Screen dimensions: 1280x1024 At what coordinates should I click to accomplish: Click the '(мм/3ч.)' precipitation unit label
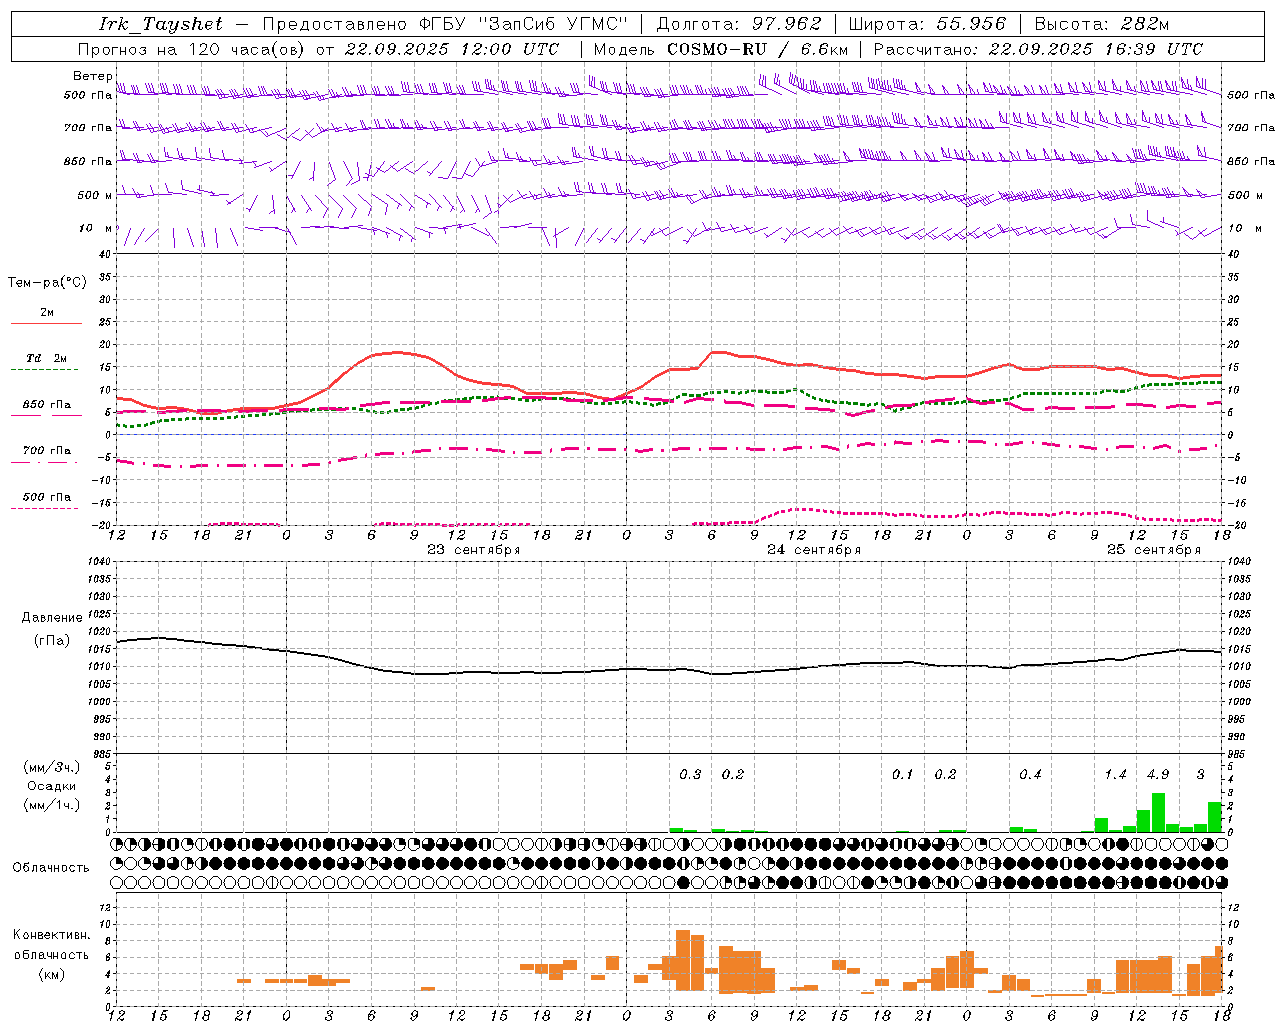pos(51,768)
